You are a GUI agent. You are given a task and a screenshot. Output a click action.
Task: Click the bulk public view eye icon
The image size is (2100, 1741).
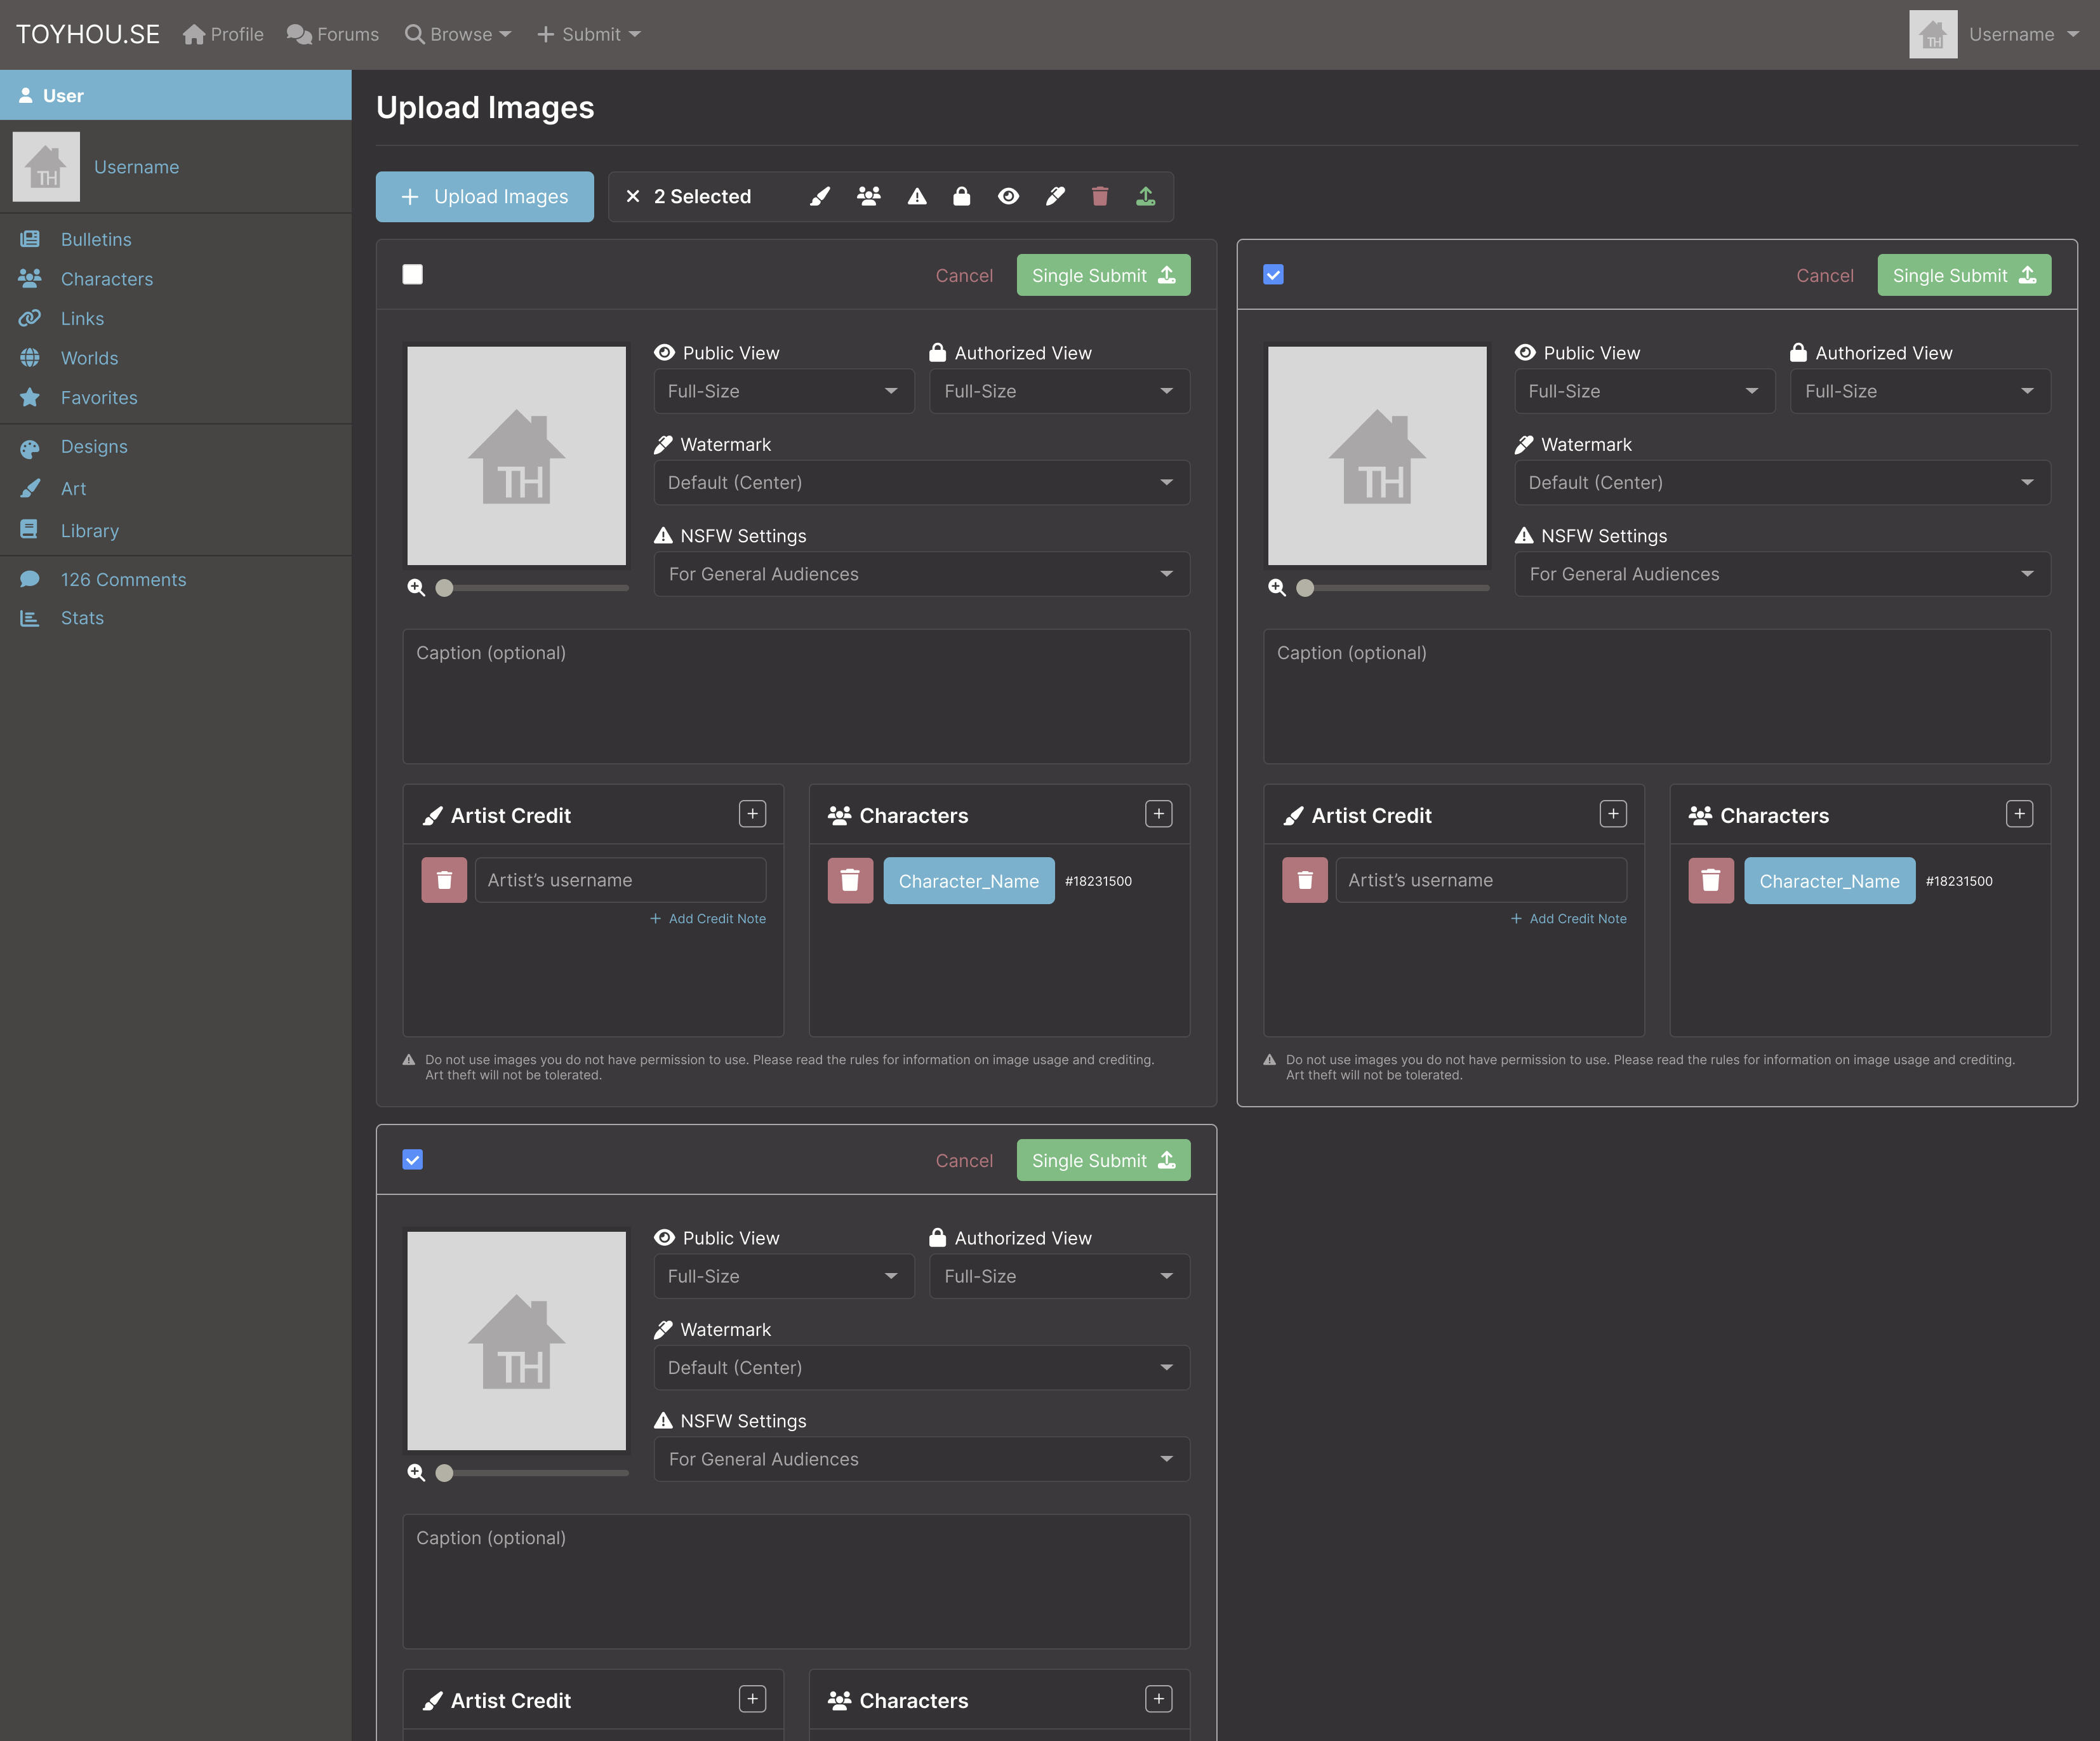coord(1008,197)
